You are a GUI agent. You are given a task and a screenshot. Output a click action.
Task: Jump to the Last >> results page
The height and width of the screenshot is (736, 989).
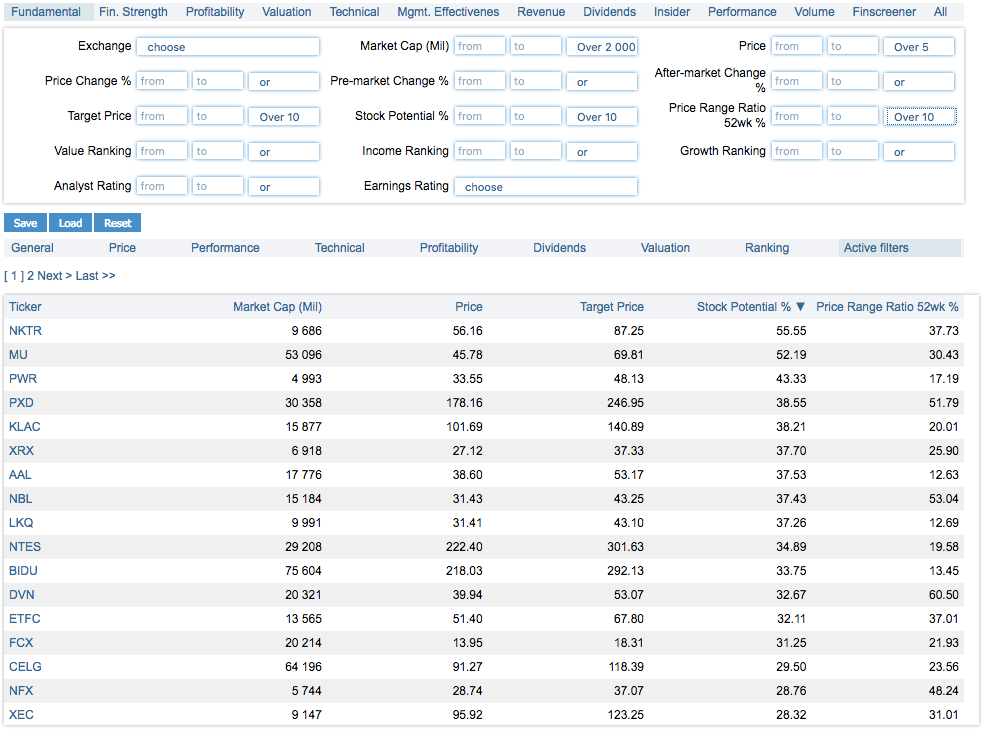tap(95, 276)
